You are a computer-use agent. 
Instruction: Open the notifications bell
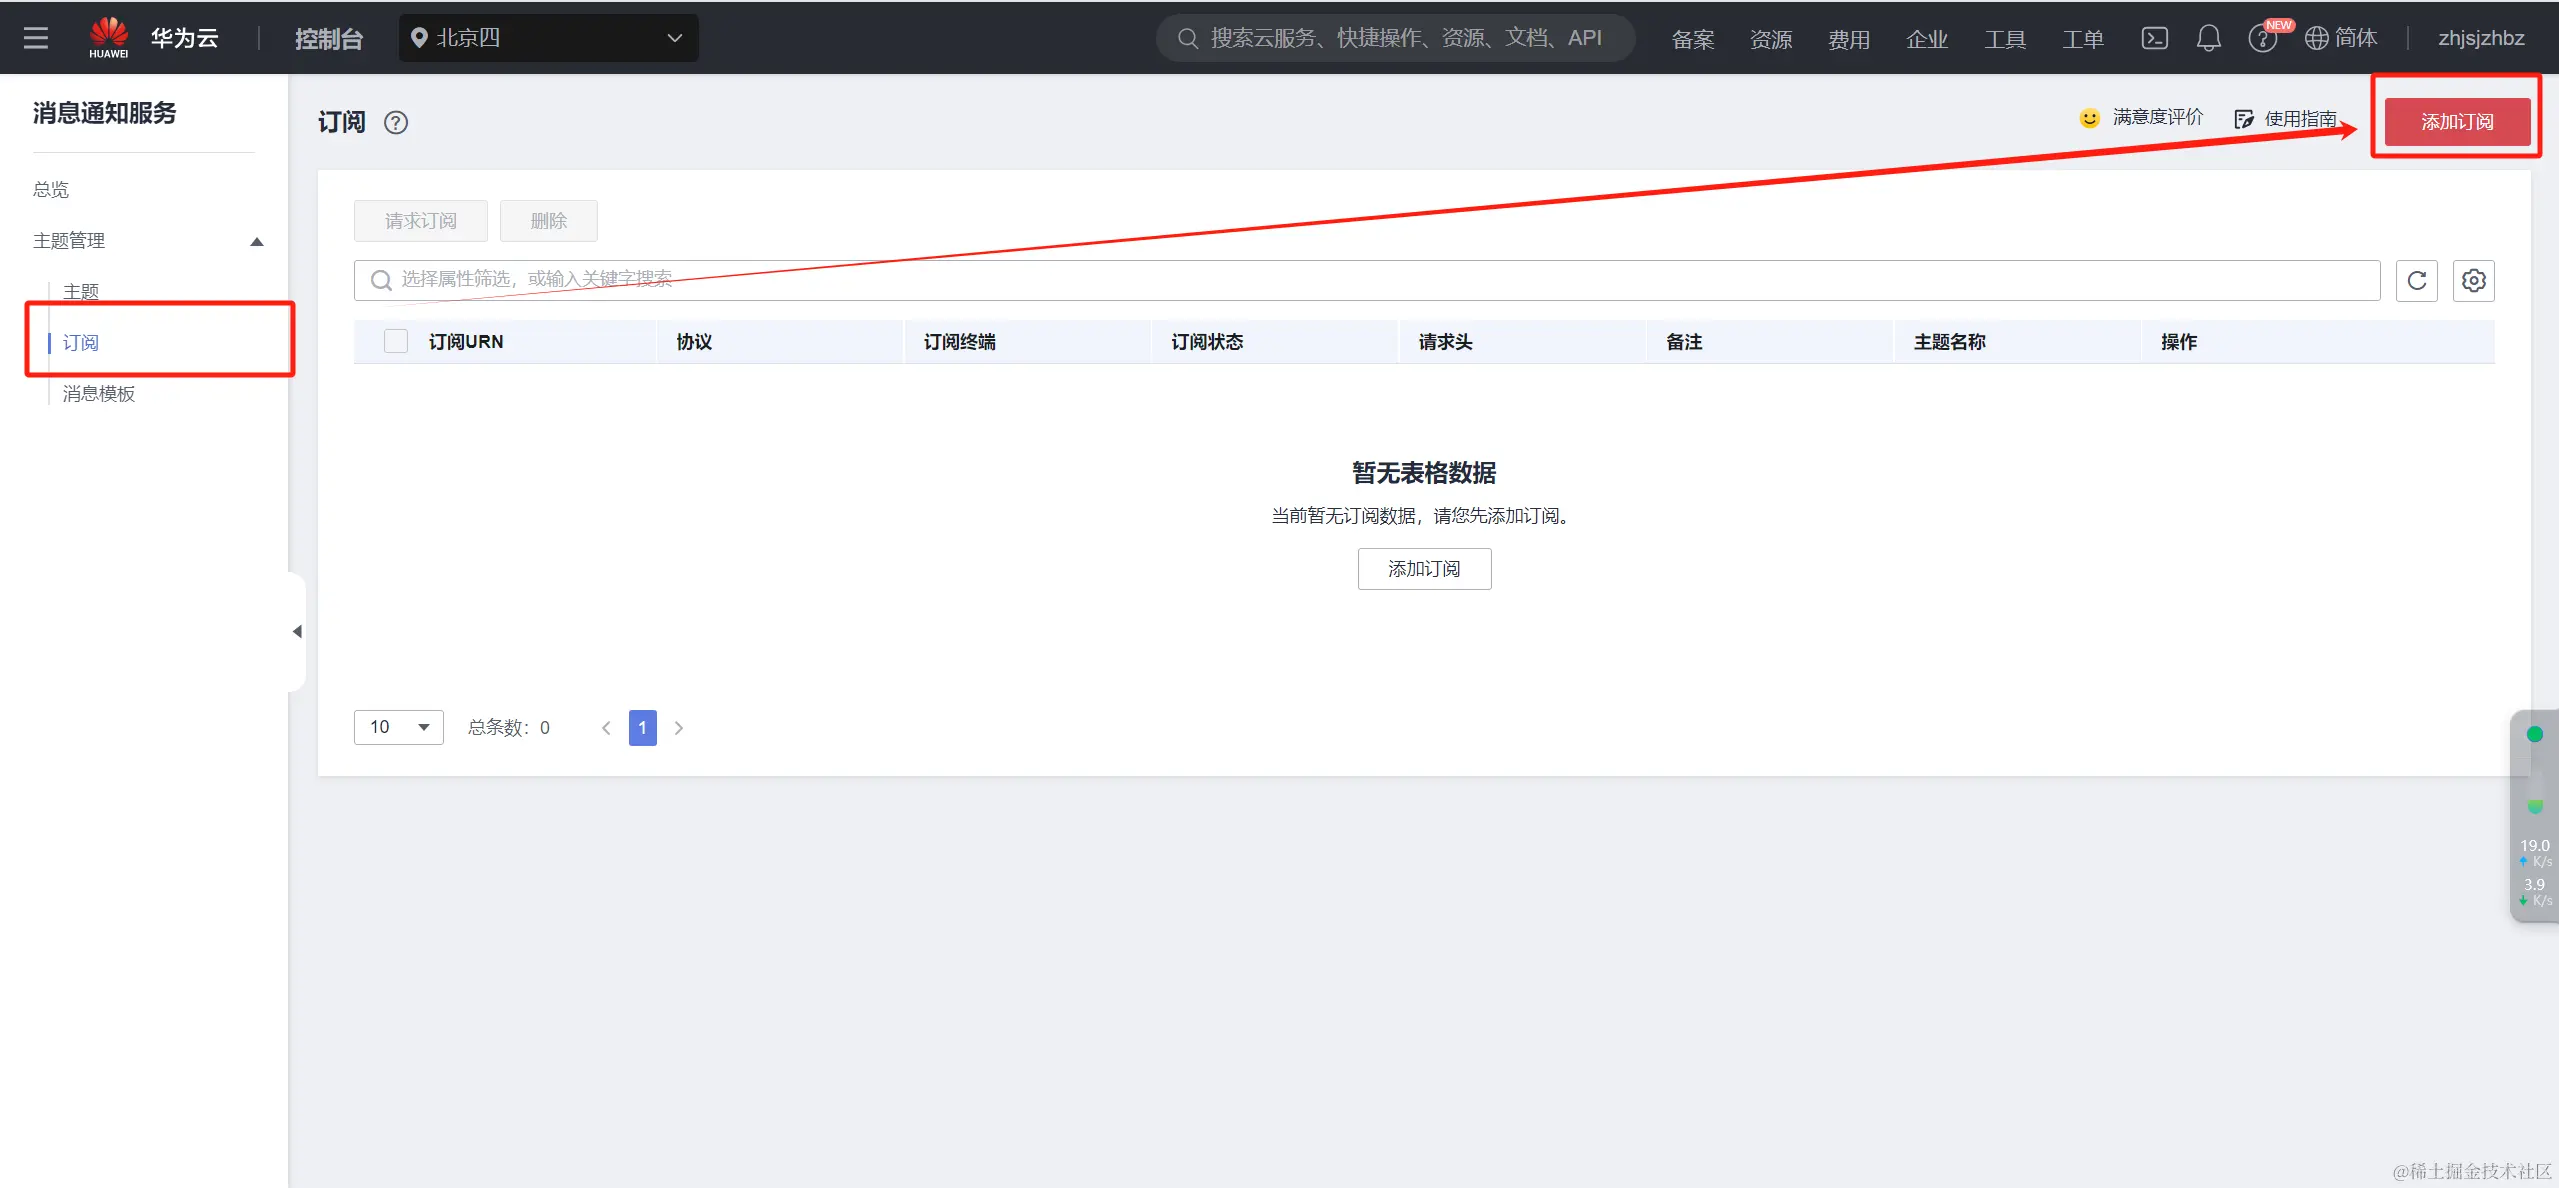tap(2208, 38)
